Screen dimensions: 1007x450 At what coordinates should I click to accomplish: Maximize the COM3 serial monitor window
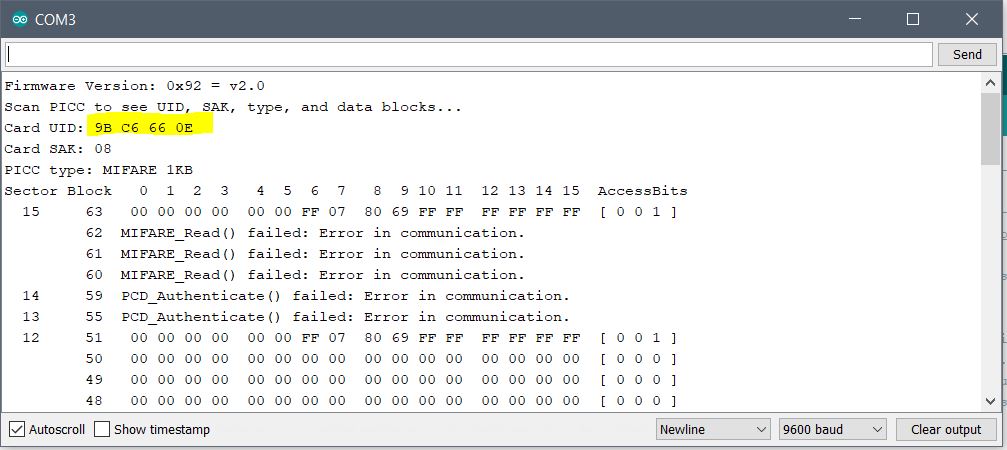912,19
